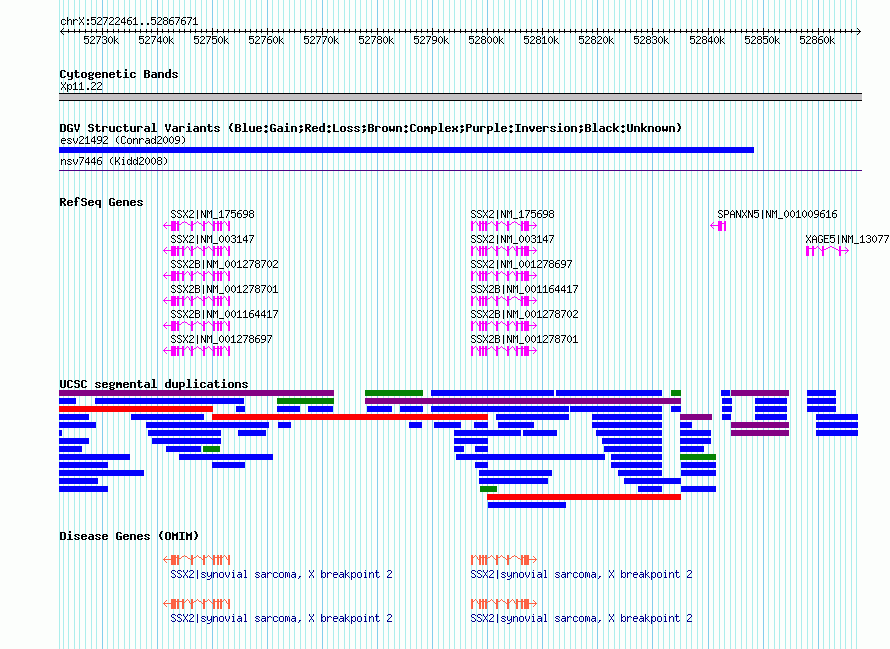Viewport: 890px width, 649px height.
Task: Click the 52800k ruler tick label
Action: pyautogui.click(x=486, y=40)
